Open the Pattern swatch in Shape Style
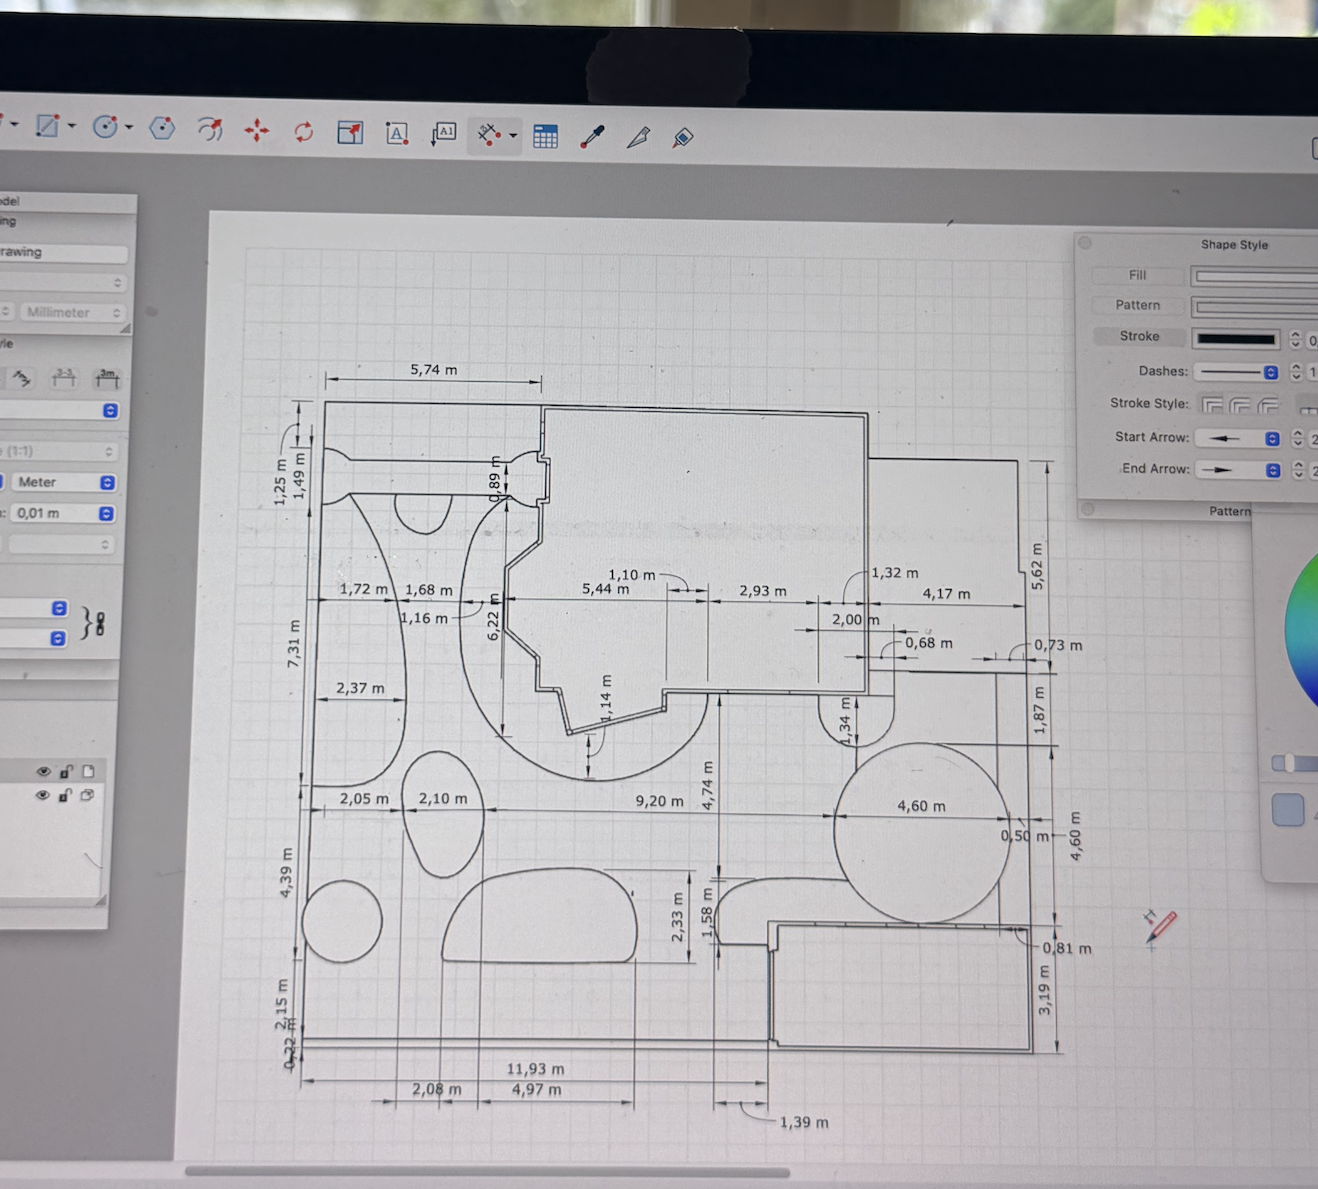Image resolution: width=1318 pixels, height=1189 pixels. [1254, 306]
